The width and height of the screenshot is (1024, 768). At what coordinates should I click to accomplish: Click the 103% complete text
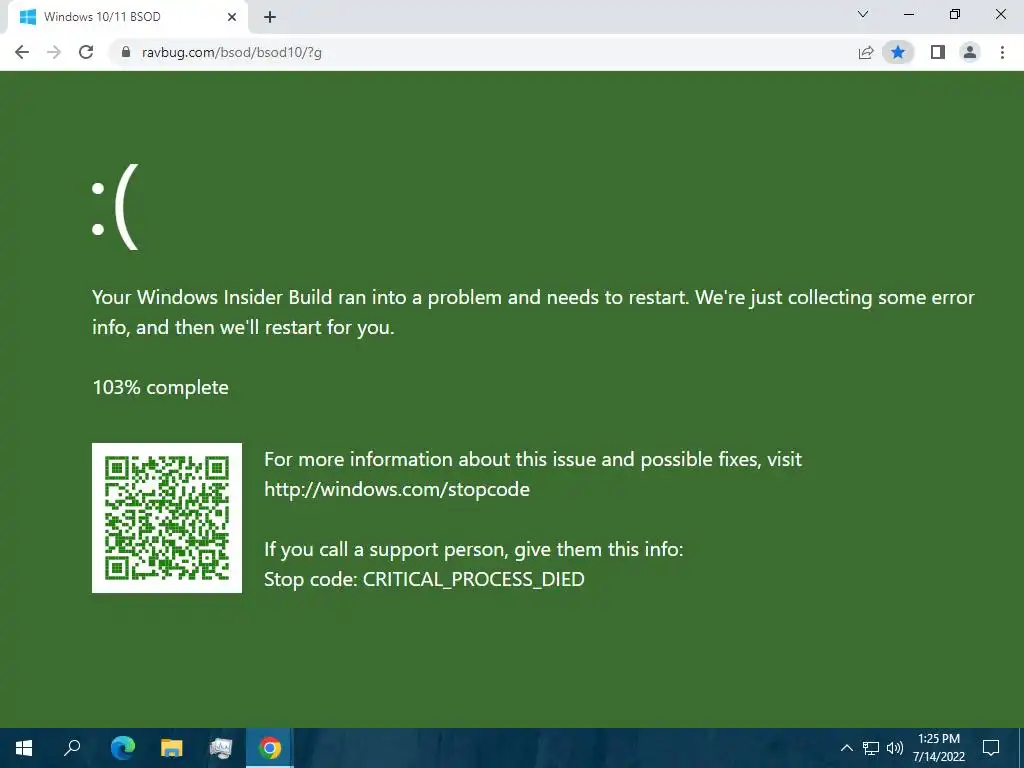pos(161,387)
